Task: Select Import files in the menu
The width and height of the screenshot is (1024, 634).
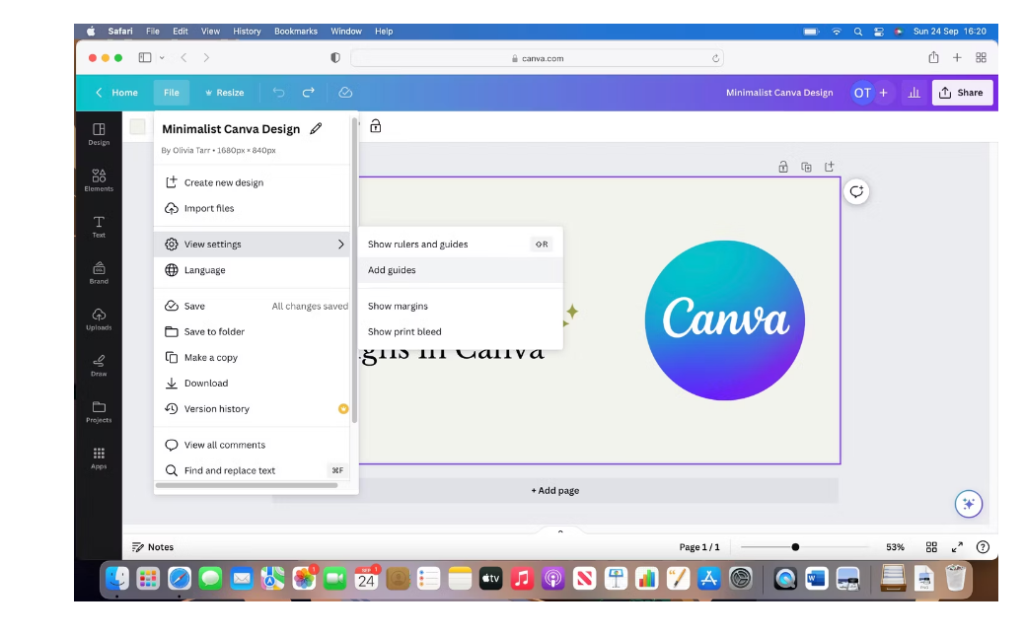Action: [x=252, y=208]
